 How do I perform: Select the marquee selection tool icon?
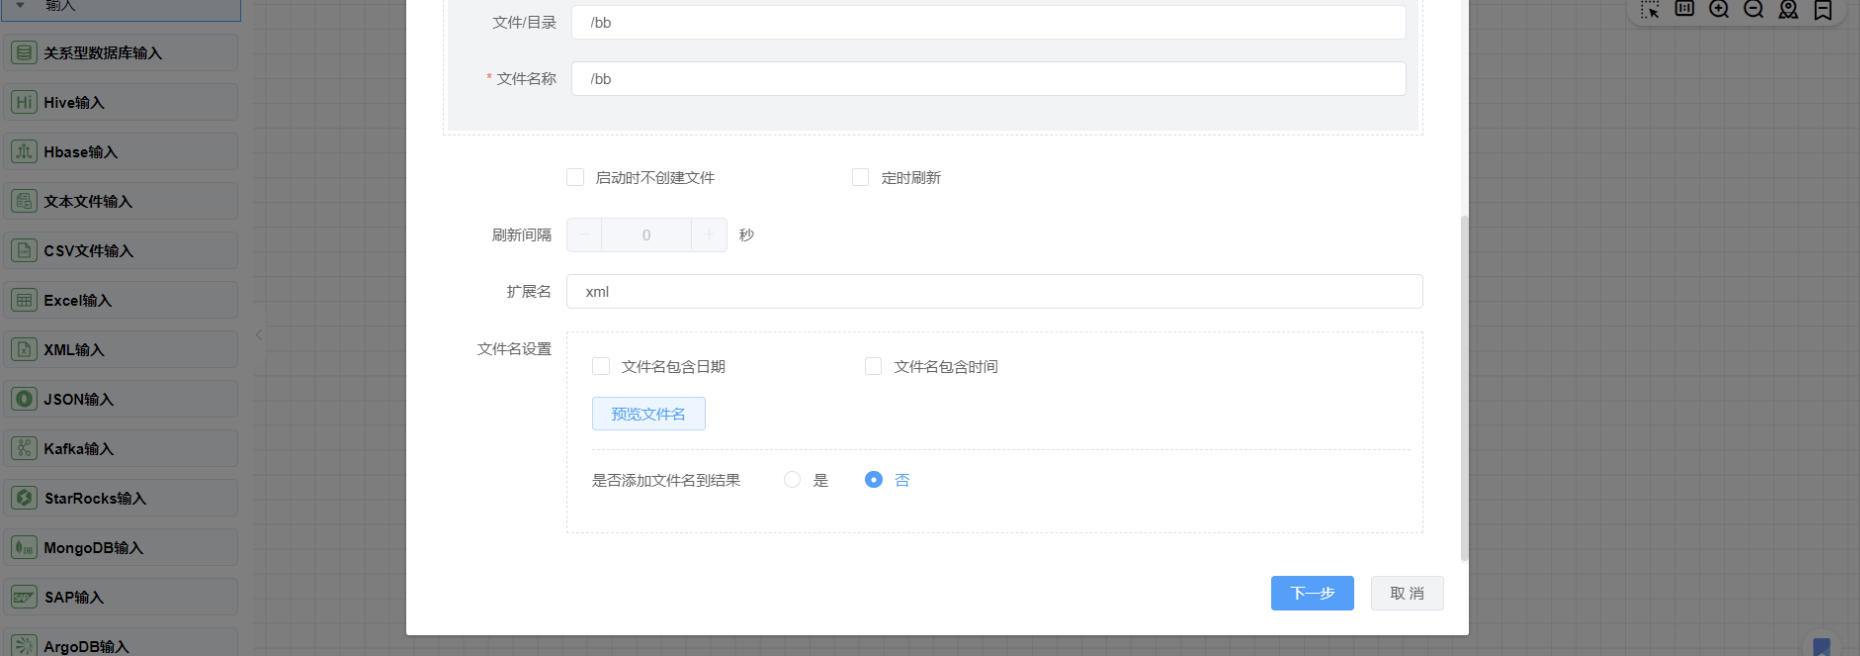coord(1650,9)
